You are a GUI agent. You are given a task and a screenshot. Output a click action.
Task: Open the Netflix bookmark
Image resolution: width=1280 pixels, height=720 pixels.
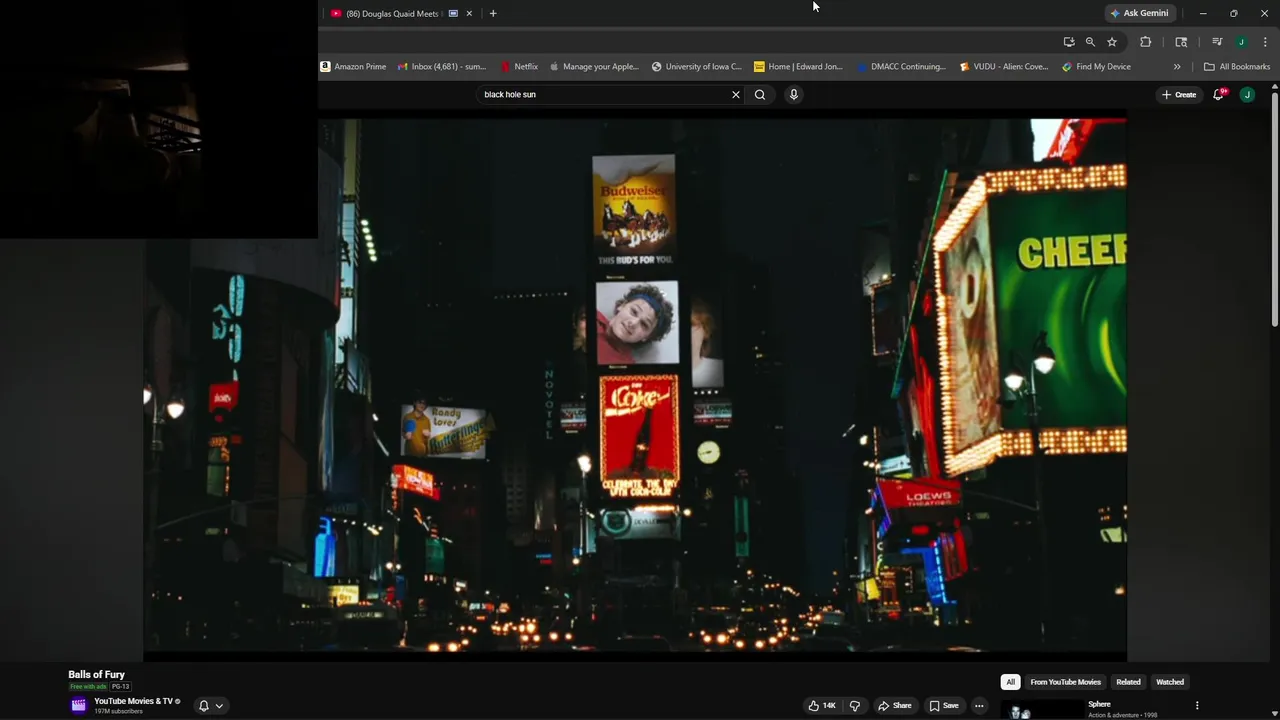coord(520,67)
